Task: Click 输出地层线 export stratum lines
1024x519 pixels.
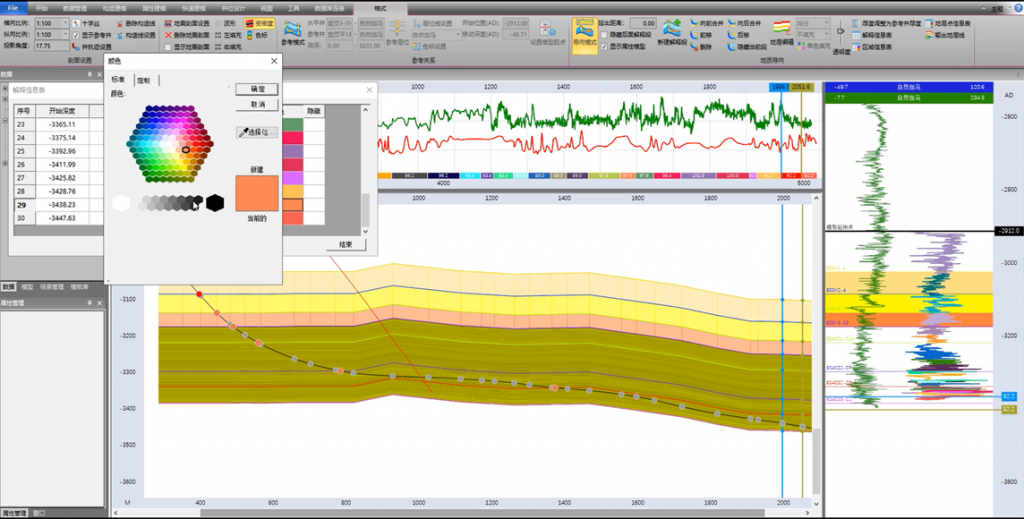Action: pyautogui.click(x=945, y=35)
